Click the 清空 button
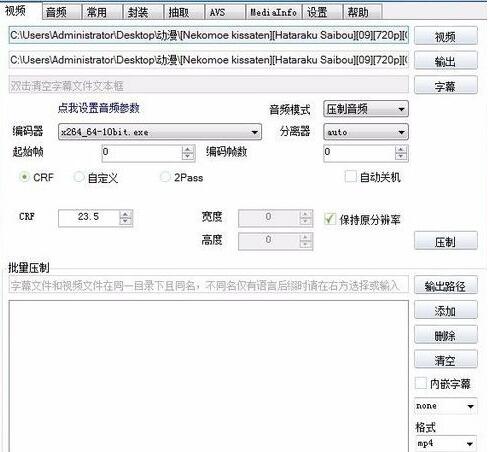 (446, 359)
